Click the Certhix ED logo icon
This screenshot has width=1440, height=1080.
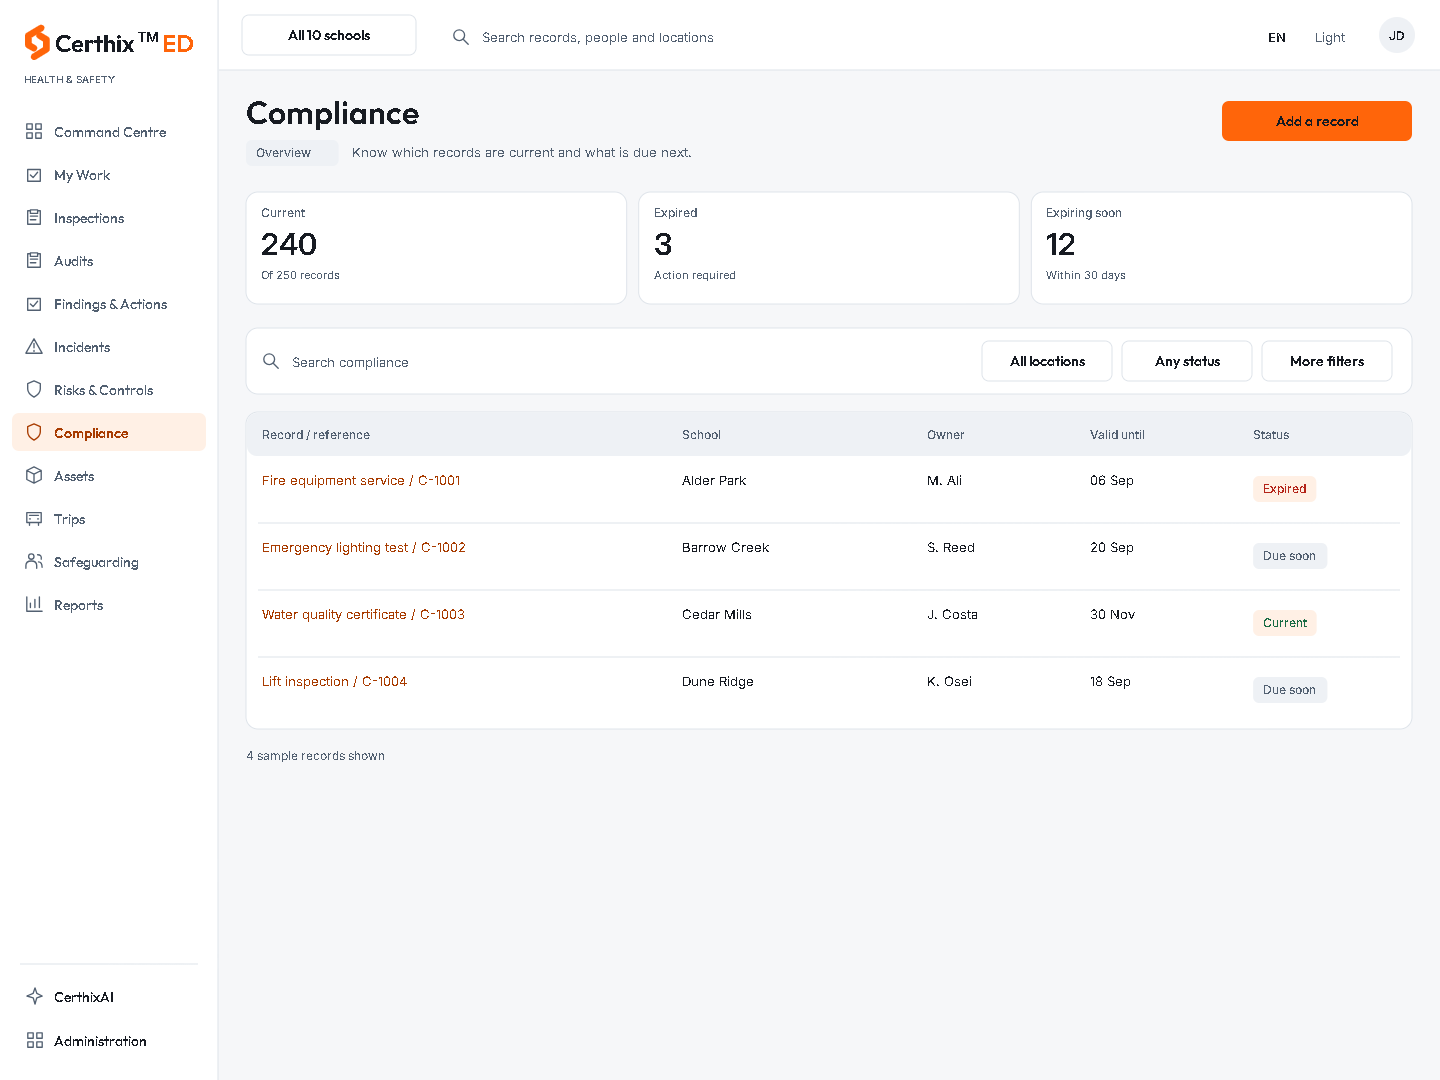pos(37,43)
